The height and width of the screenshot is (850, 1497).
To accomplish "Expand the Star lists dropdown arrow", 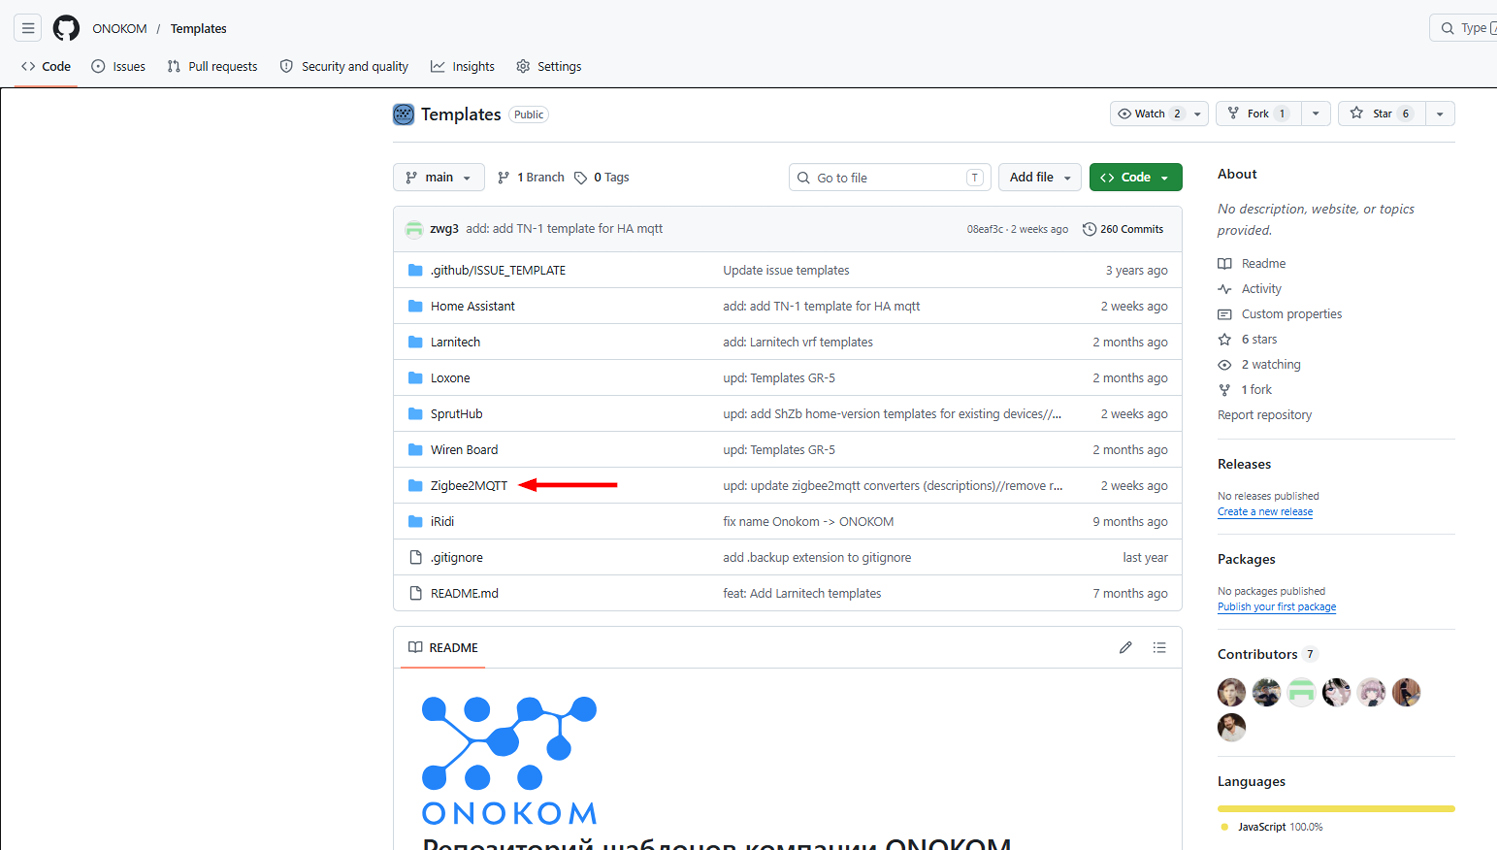I will 1440,114.
